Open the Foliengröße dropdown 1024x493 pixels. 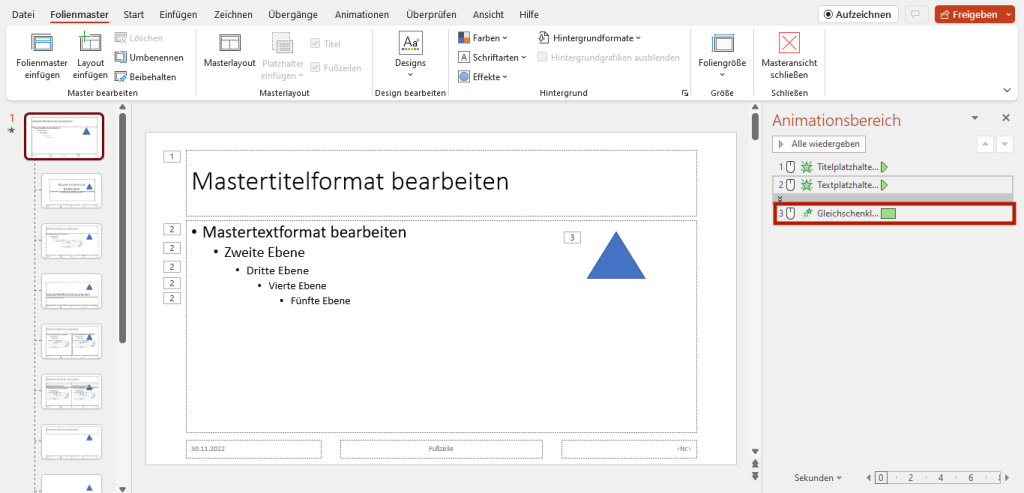click(x=722, y=56)
